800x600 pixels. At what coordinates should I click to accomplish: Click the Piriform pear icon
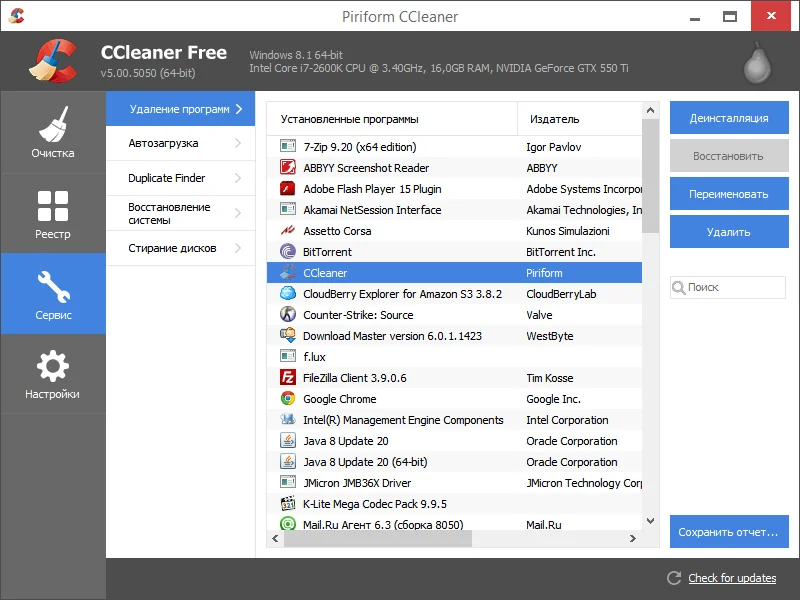pos(757,63)
